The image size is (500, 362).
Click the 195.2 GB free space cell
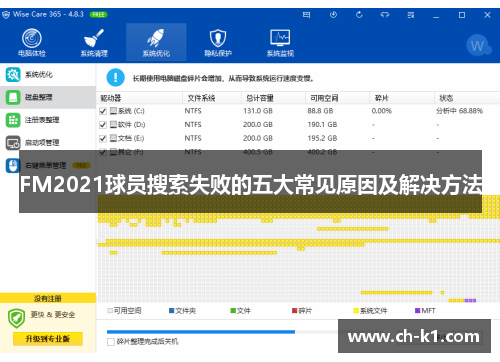coord(322,138)
